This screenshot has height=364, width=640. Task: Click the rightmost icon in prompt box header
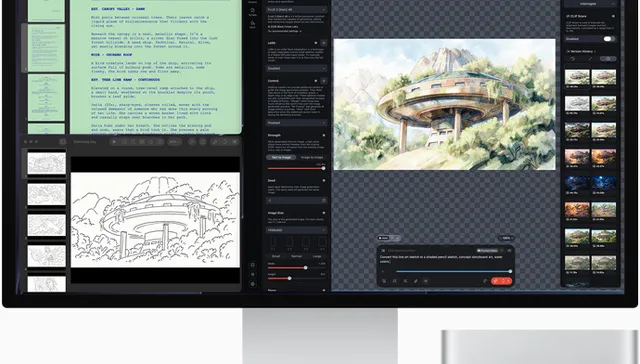click(509, 251)
